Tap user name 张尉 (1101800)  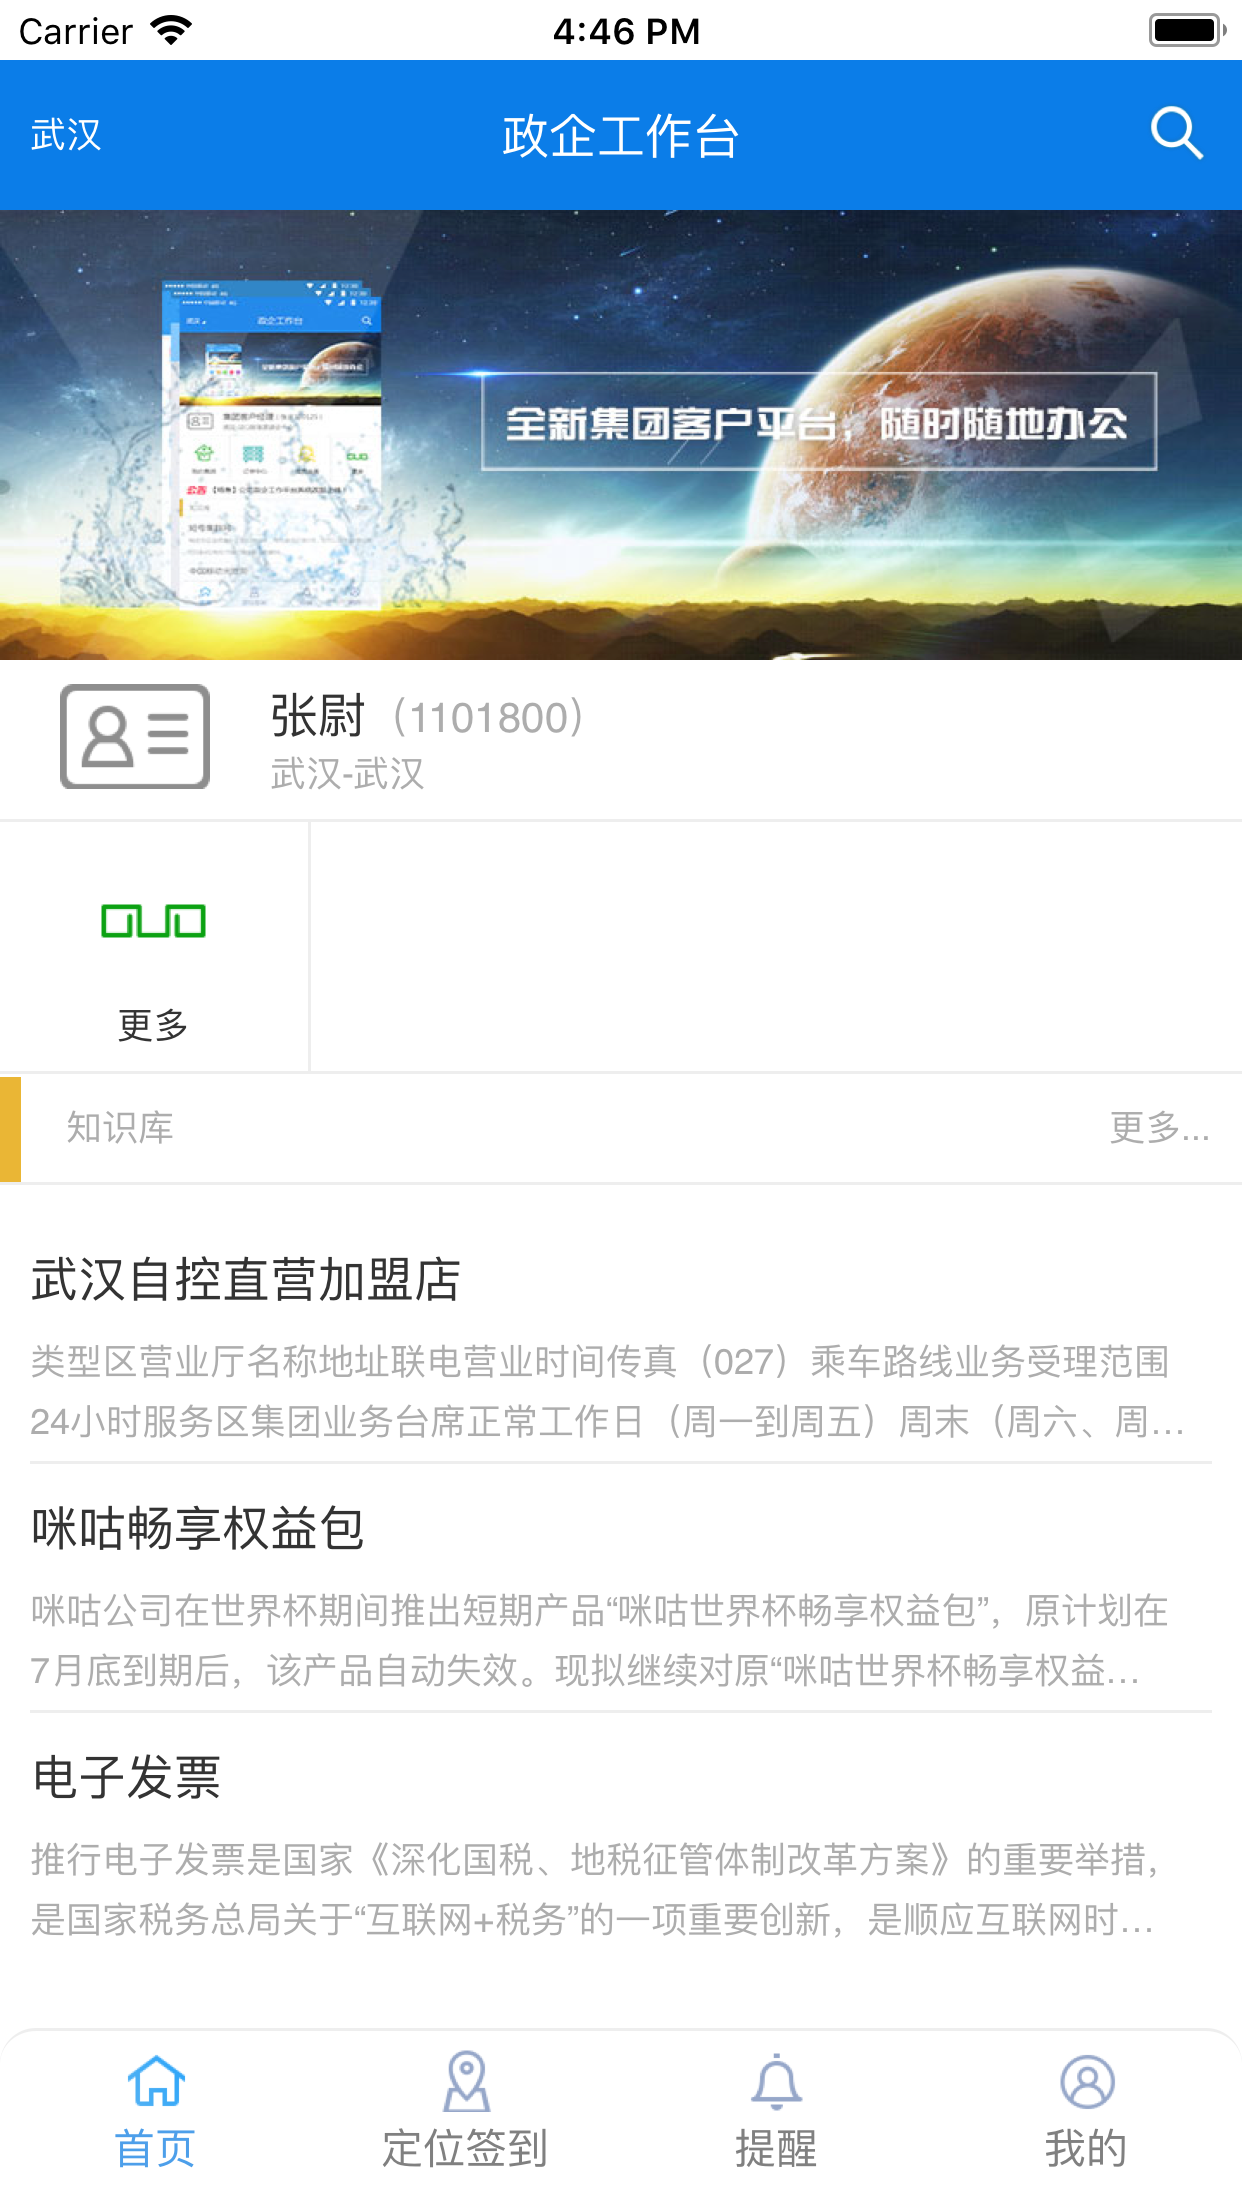click(x=428, y=717)
